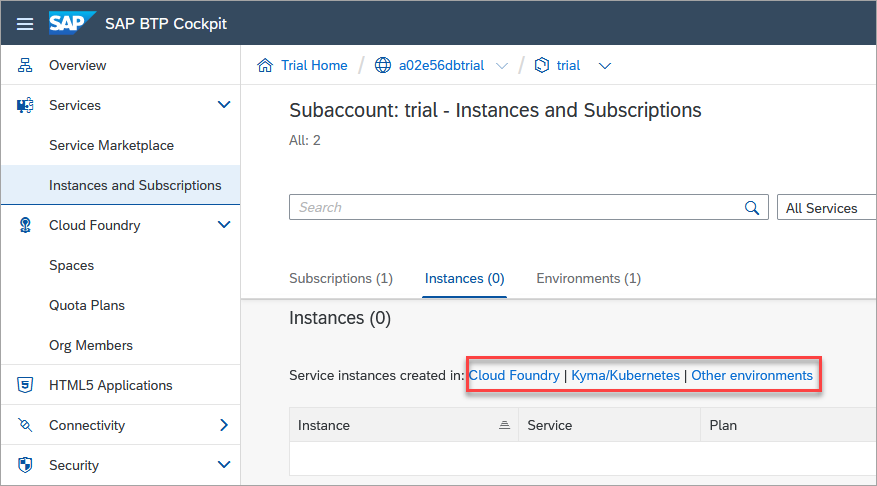
Task: Collapse the Cloud Foundry section chevron
Action: click(224, 225)
